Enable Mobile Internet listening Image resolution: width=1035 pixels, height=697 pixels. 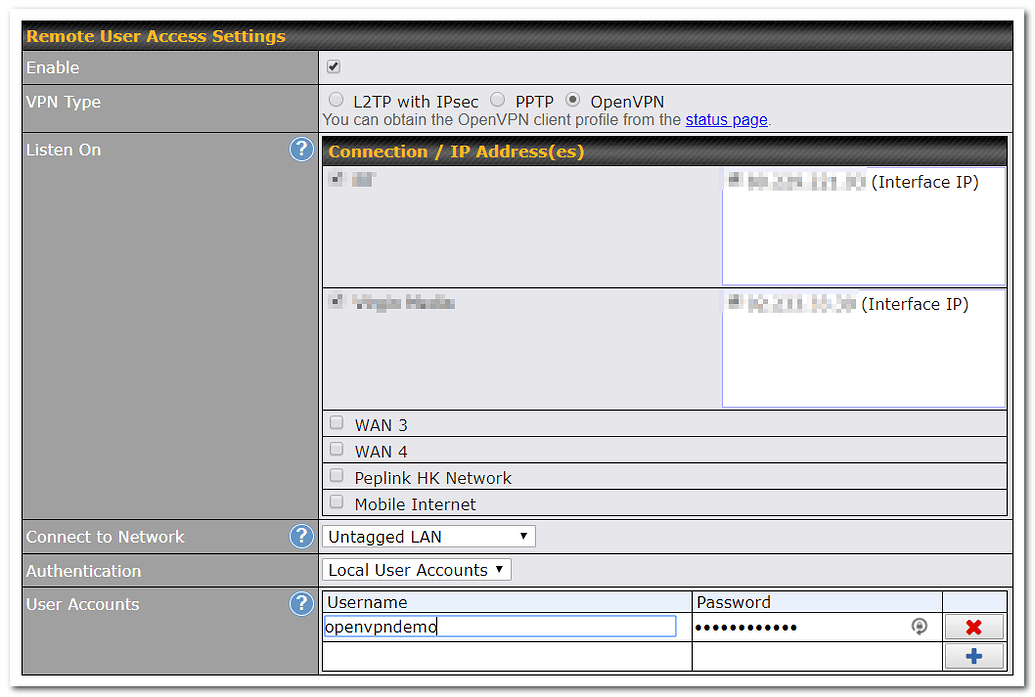tap(336, 501)
